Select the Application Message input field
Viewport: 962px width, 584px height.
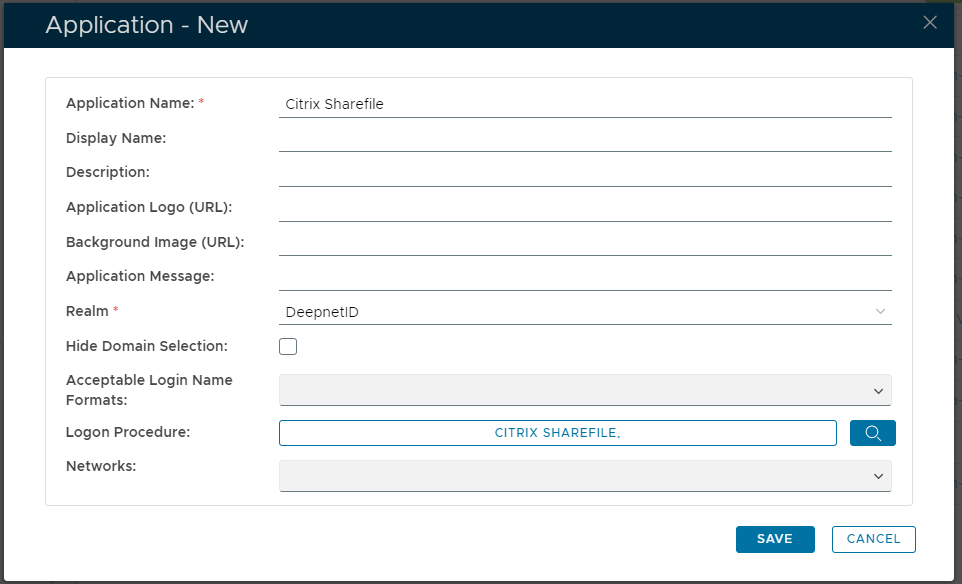(585, 277)
